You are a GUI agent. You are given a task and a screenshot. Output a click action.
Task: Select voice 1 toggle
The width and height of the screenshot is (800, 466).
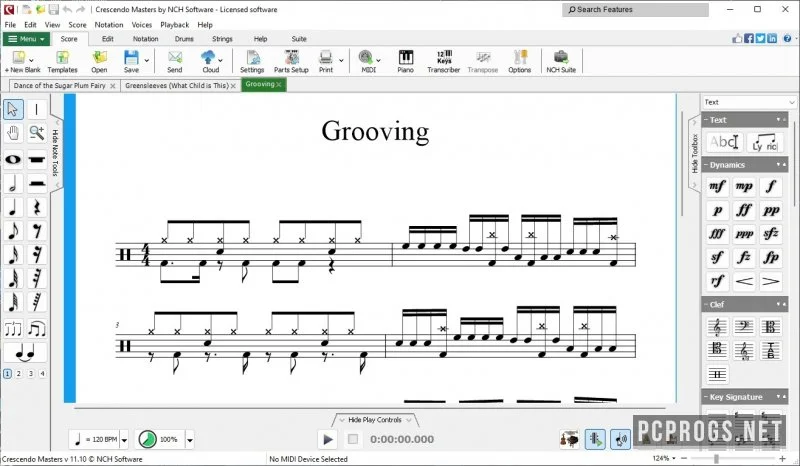click(x=7, y=374)
